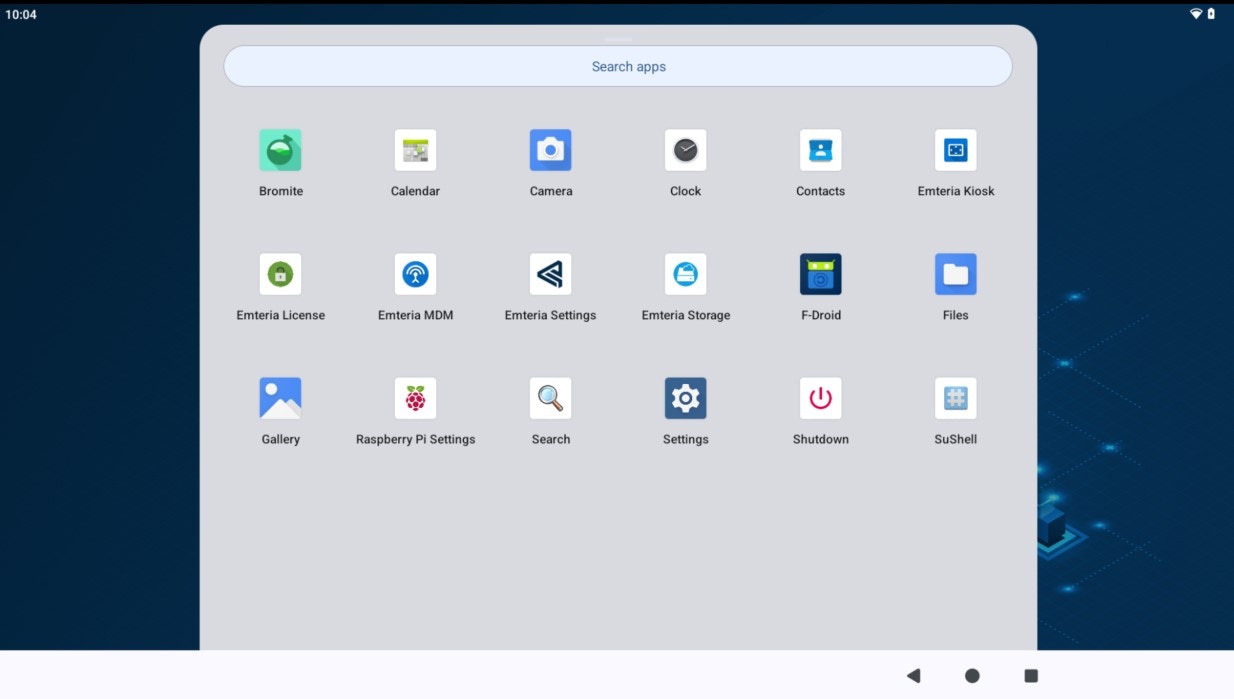Tap the Home navigation circle button

point(972,676)
